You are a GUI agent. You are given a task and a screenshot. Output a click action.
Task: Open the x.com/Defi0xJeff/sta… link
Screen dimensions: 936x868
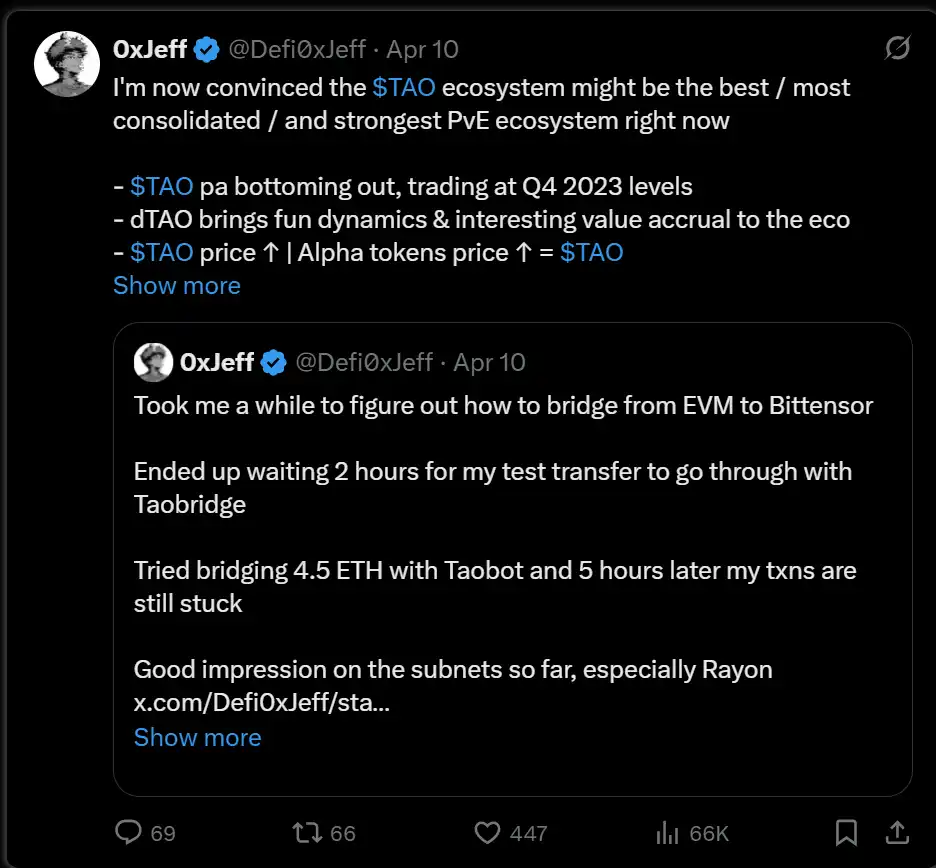(x=261, y=702)
